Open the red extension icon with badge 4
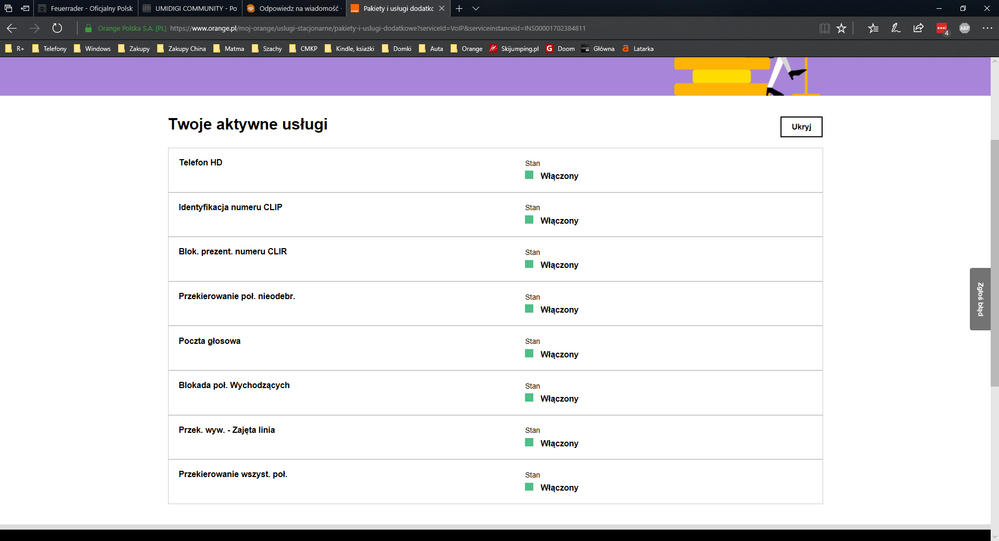 [942, 29]
